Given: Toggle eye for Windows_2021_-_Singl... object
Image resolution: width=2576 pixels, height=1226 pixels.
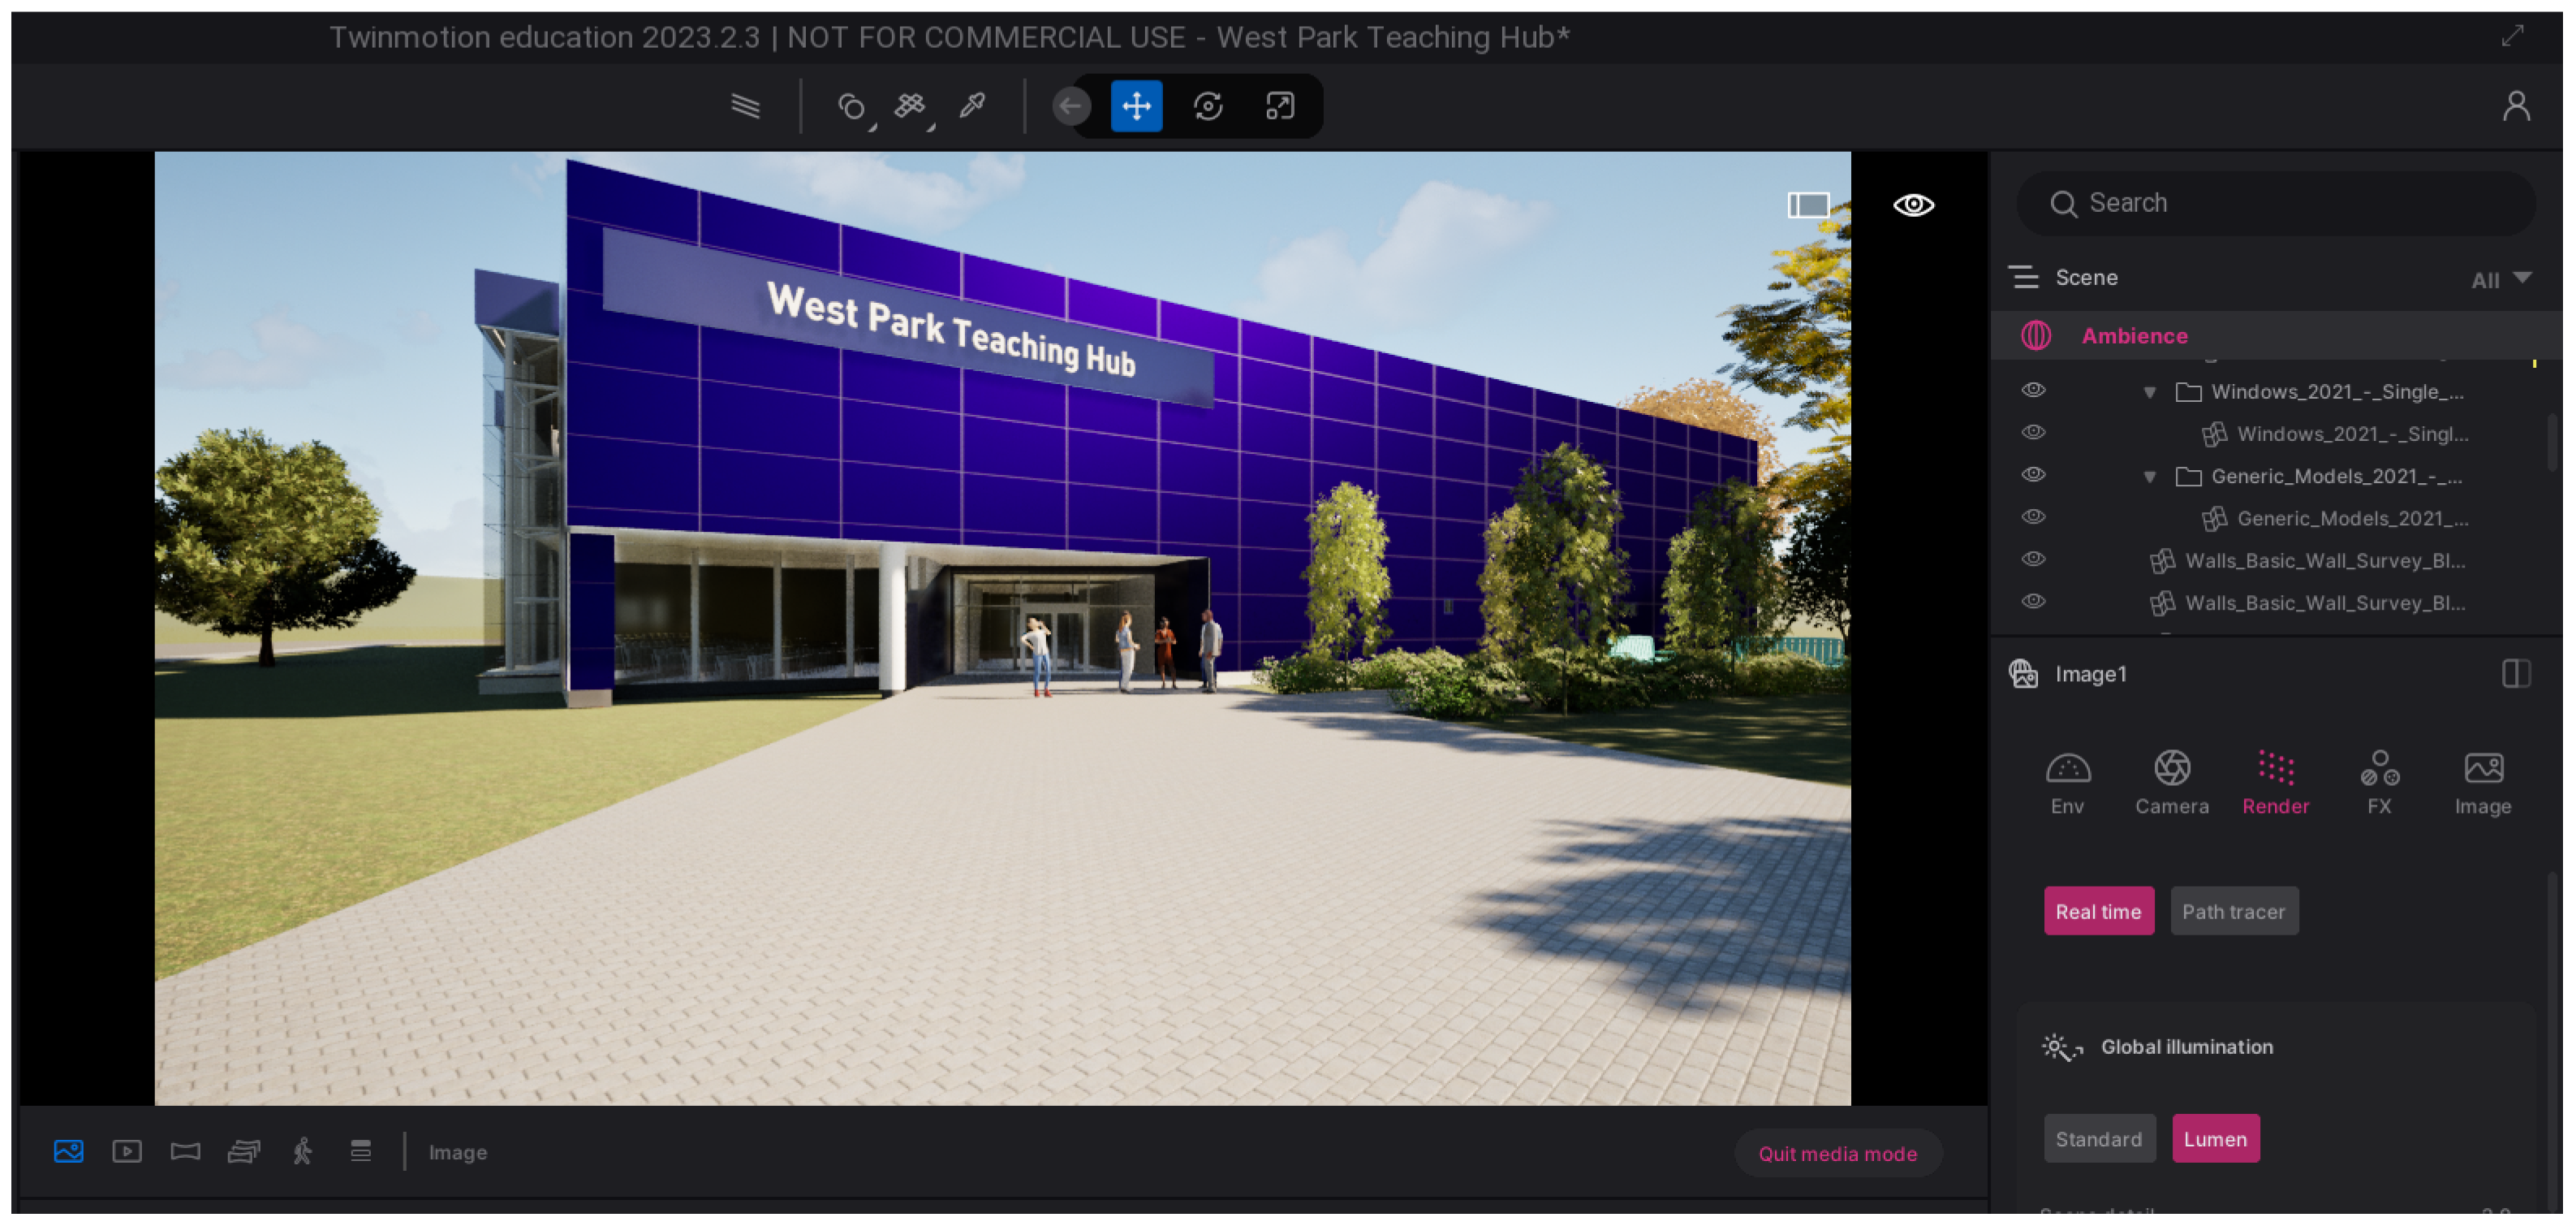Looking at the screenshot, I should coord(2033,432).
